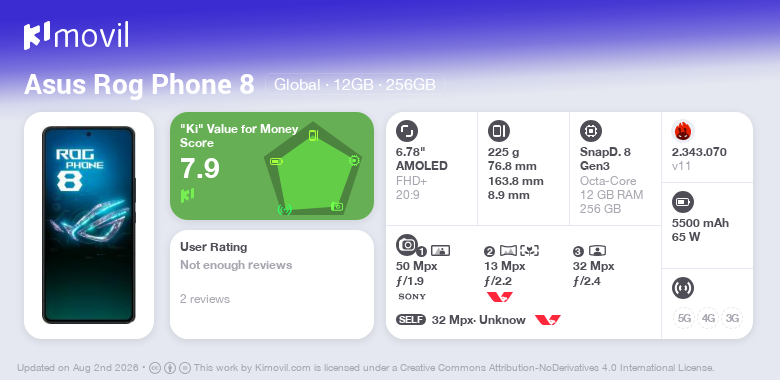Open the Global 12GB 256GB variant tag
780x380 pixels.
coord(355,85)
